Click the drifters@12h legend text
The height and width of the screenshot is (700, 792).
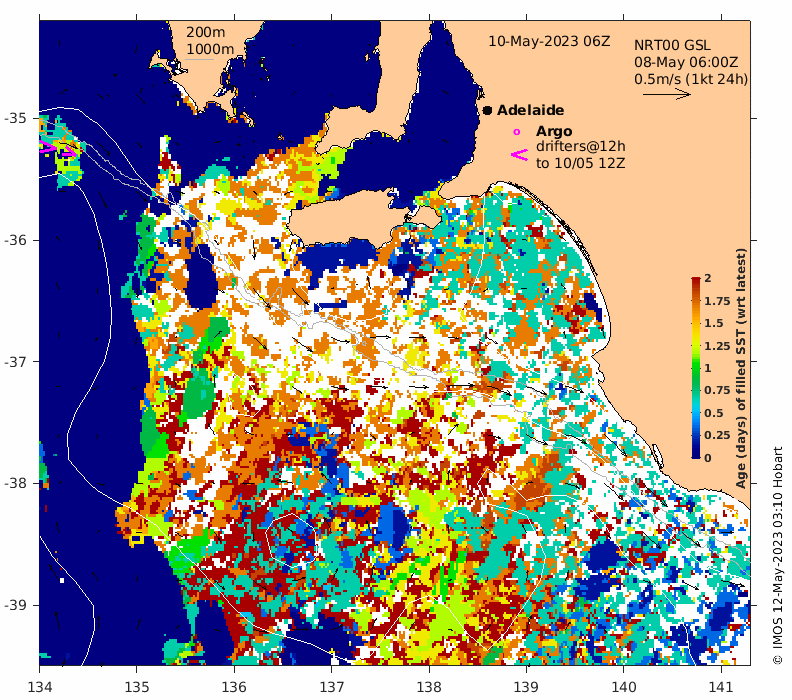coord(580,146)
